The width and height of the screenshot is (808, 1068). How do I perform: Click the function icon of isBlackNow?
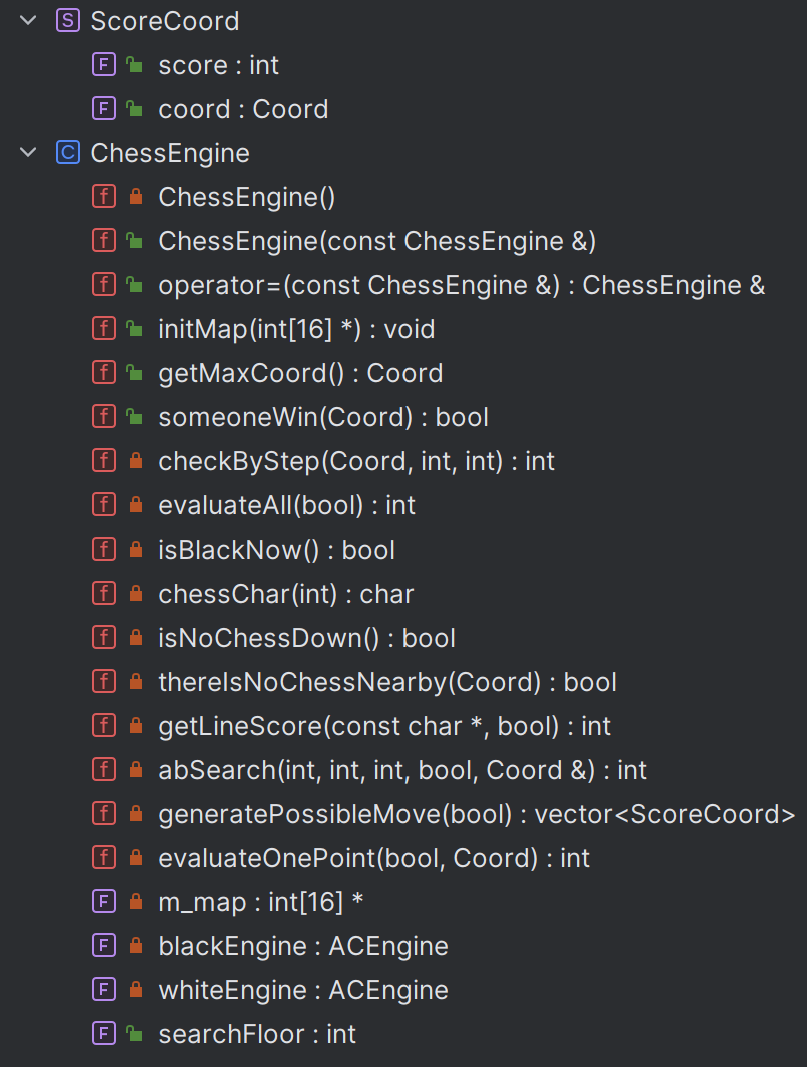pos(104,549)
